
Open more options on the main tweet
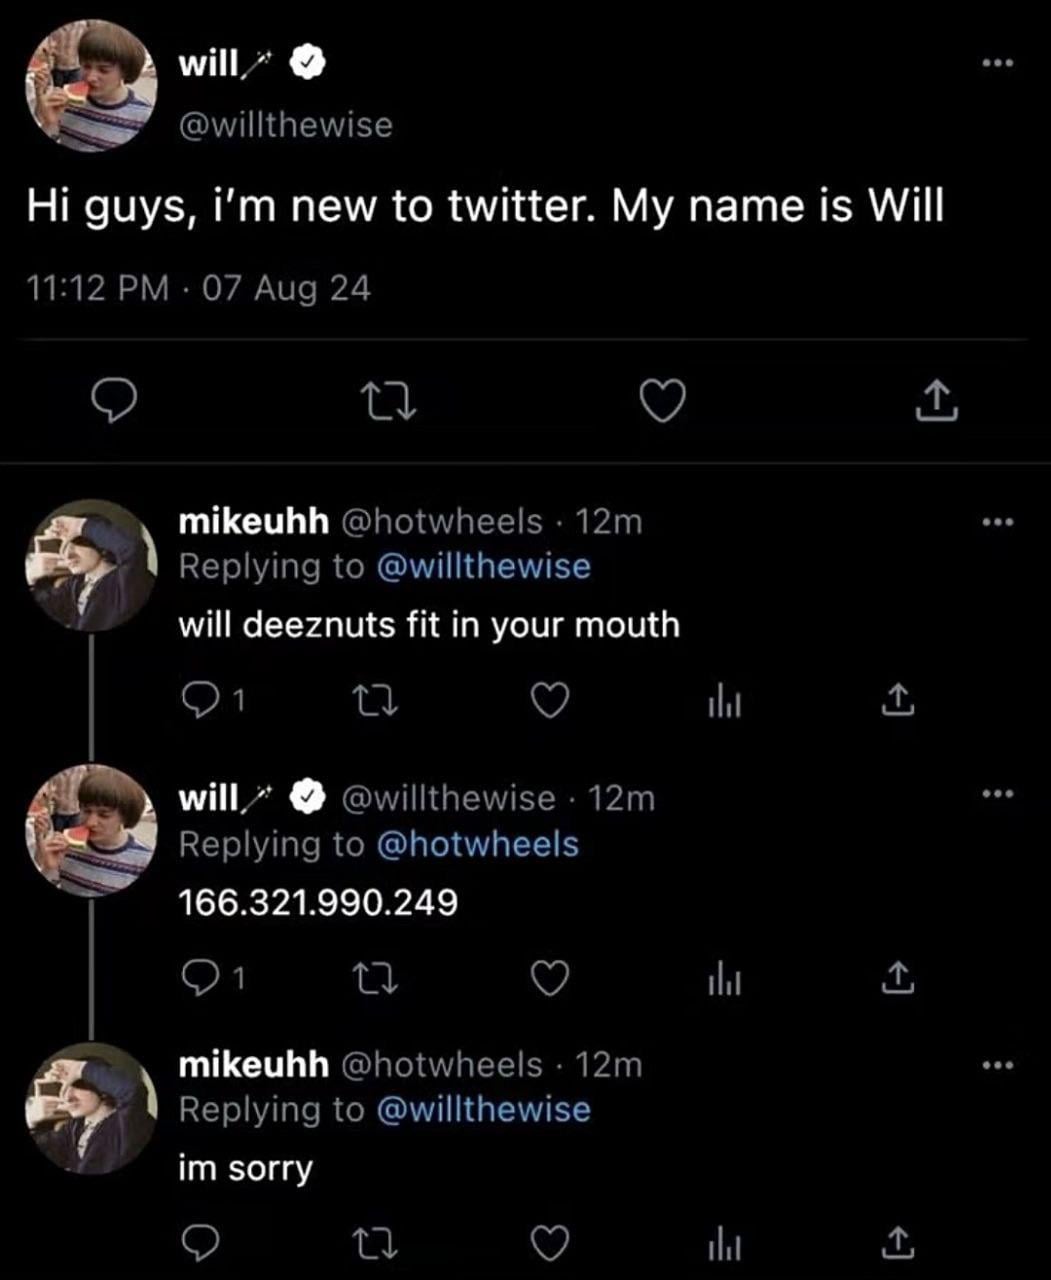pyautogui.click(x=997, y=64)
